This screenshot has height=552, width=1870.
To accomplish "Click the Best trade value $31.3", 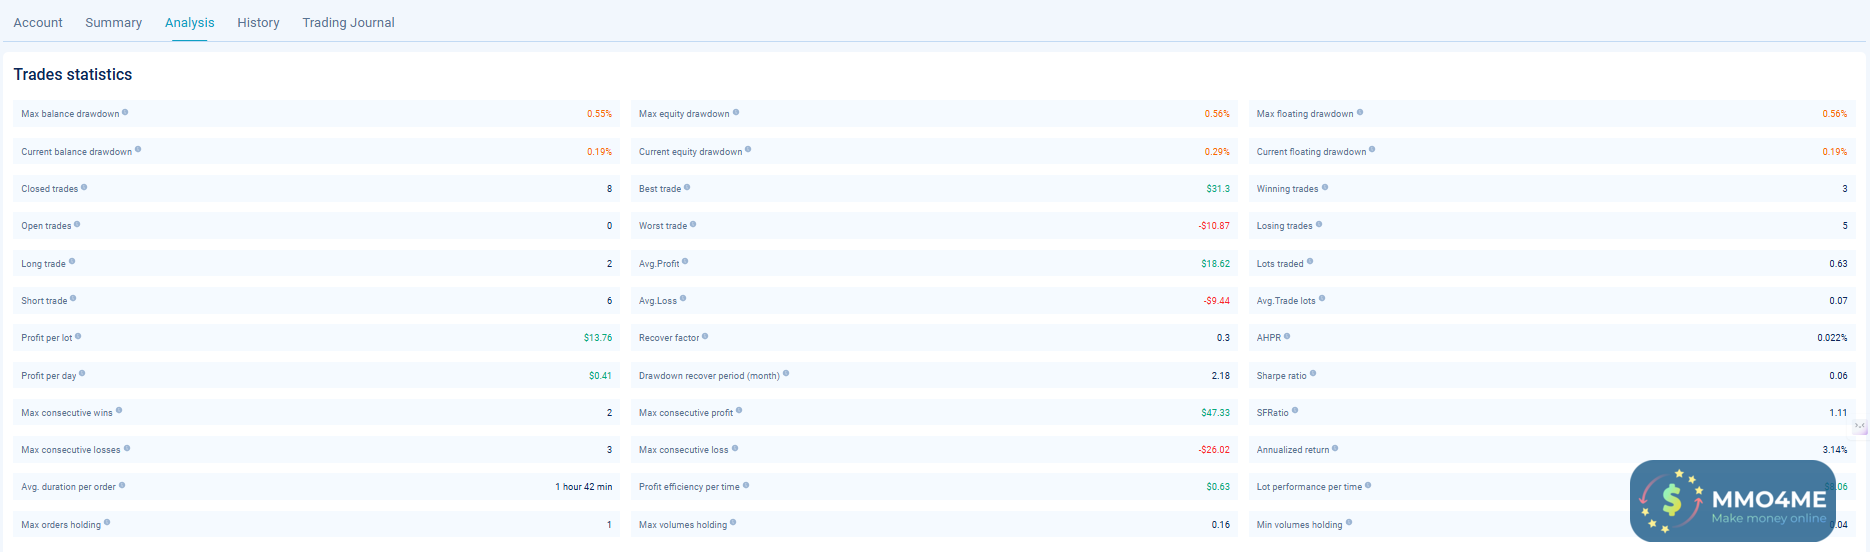I will pyautogui.click(x=1218, y=189).
